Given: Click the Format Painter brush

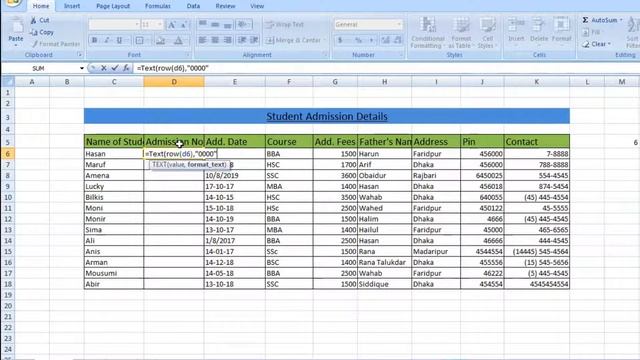Looking at the screenshot, I should [x=34, y=44].
